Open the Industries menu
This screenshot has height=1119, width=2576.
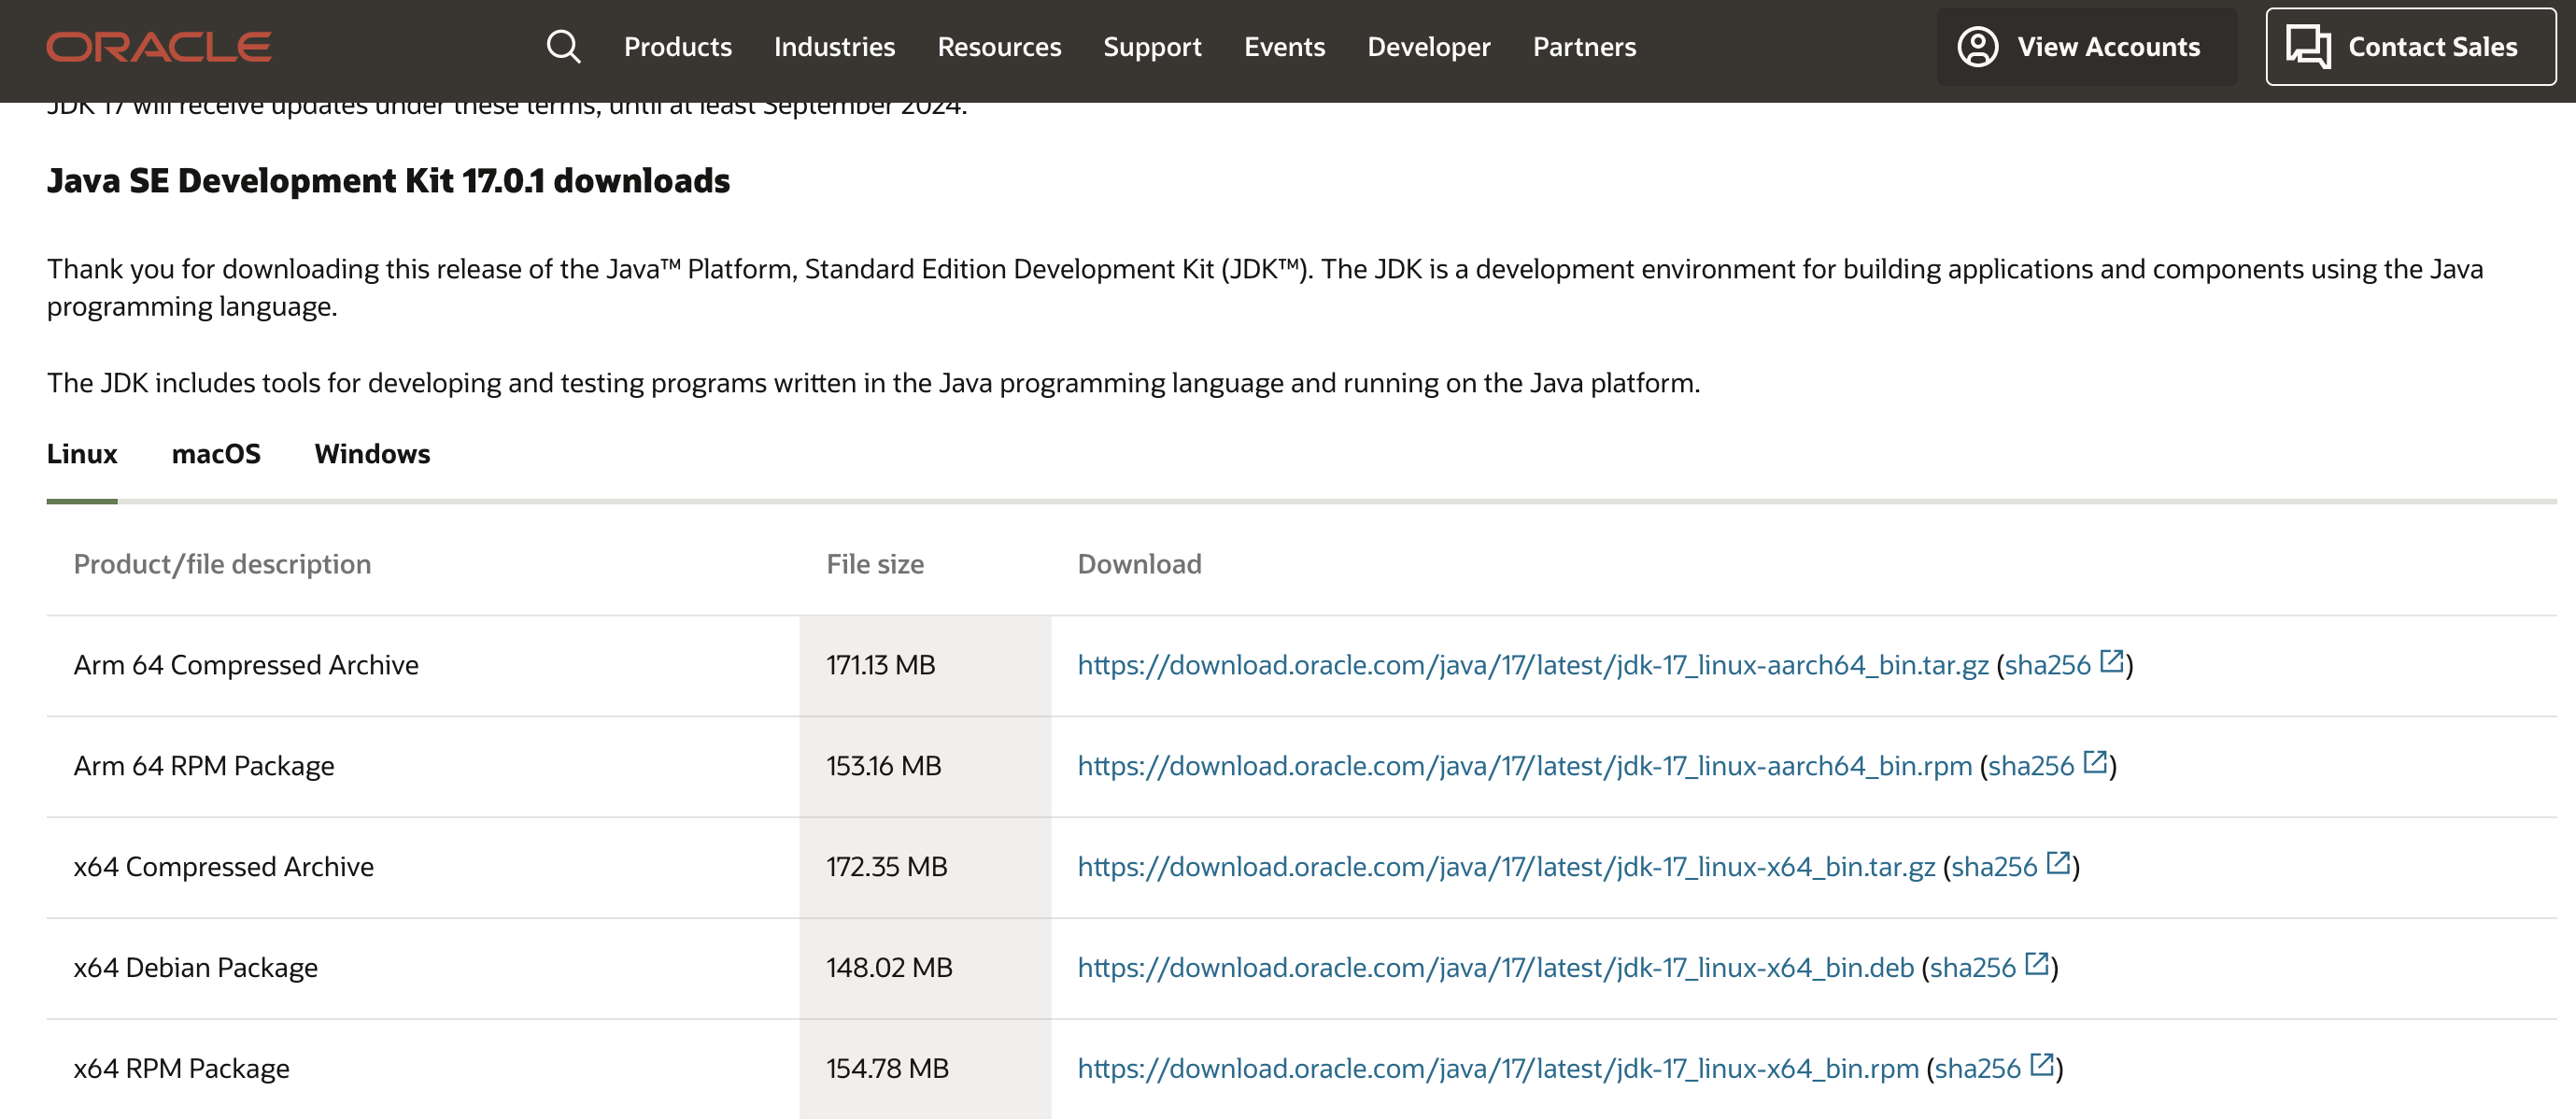point(834,47)
